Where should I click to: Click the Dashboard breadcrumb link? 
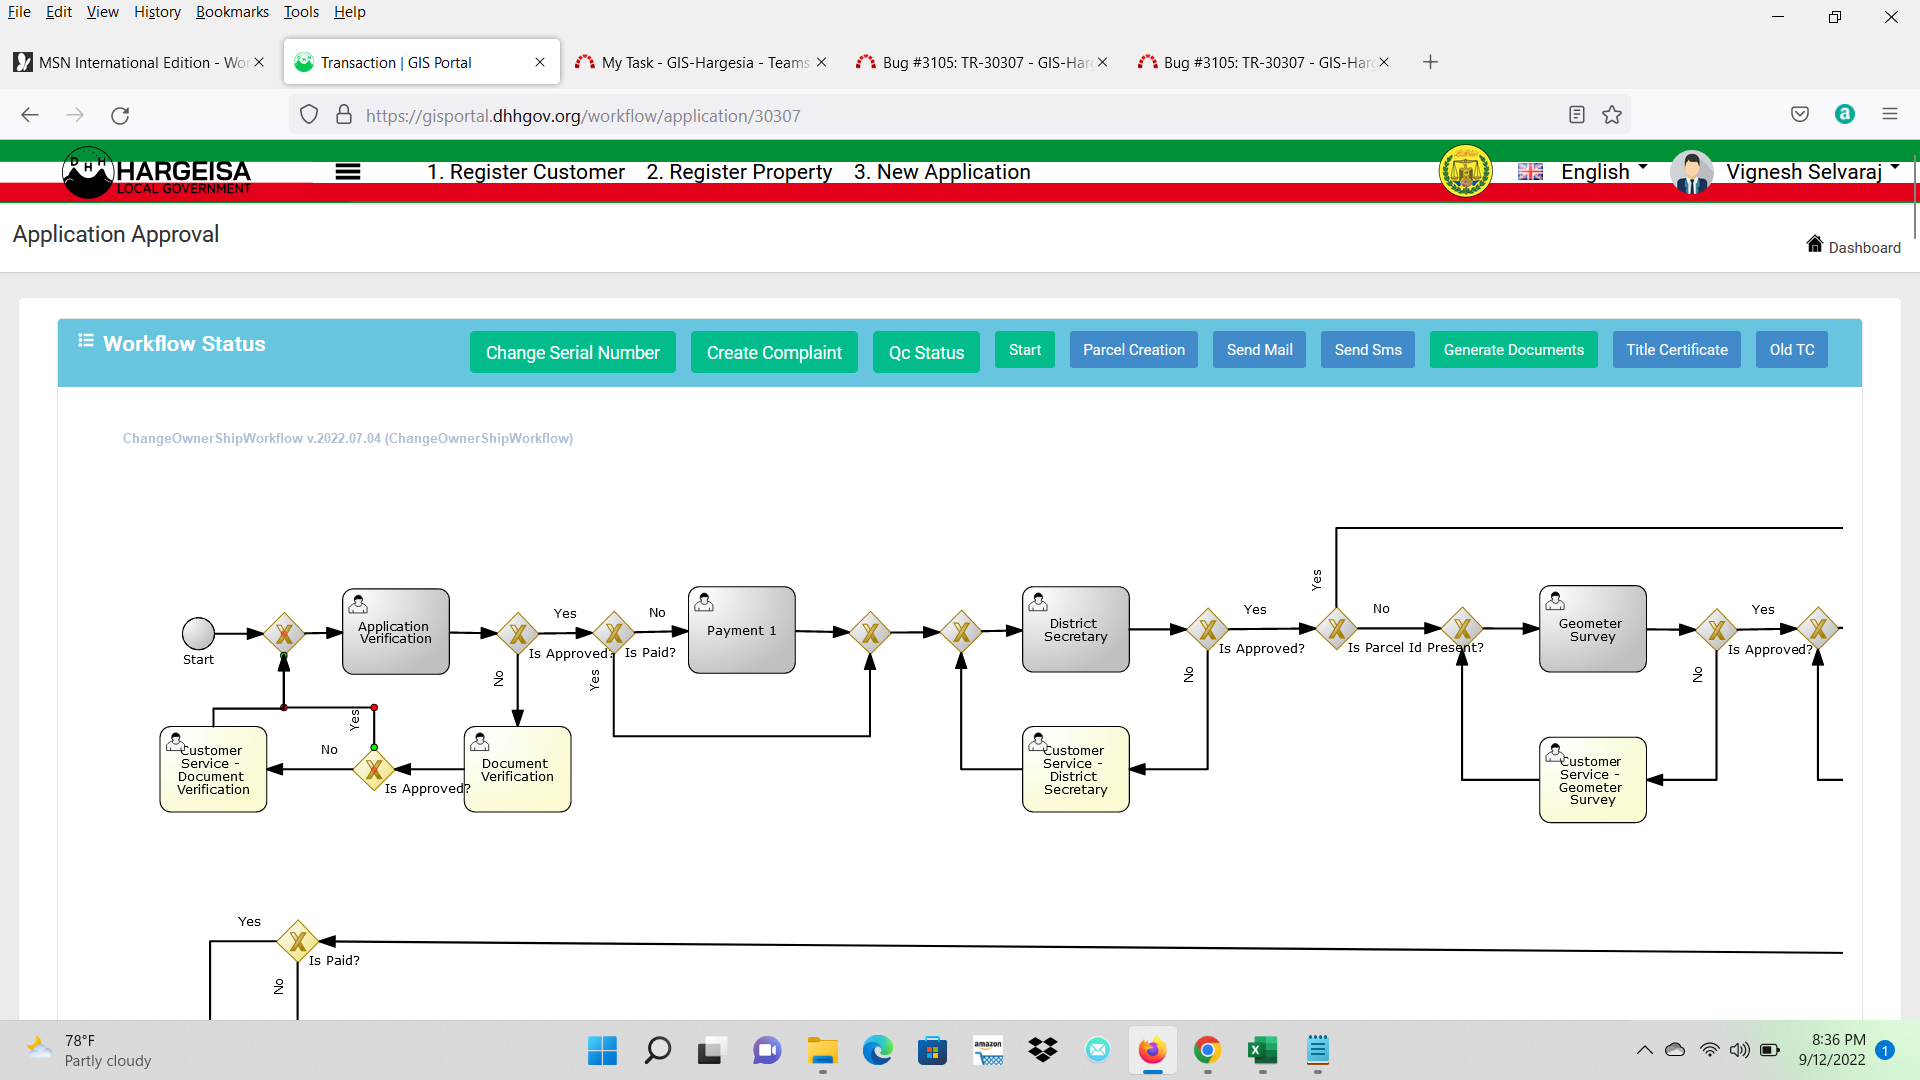(x=1864, y=248)
